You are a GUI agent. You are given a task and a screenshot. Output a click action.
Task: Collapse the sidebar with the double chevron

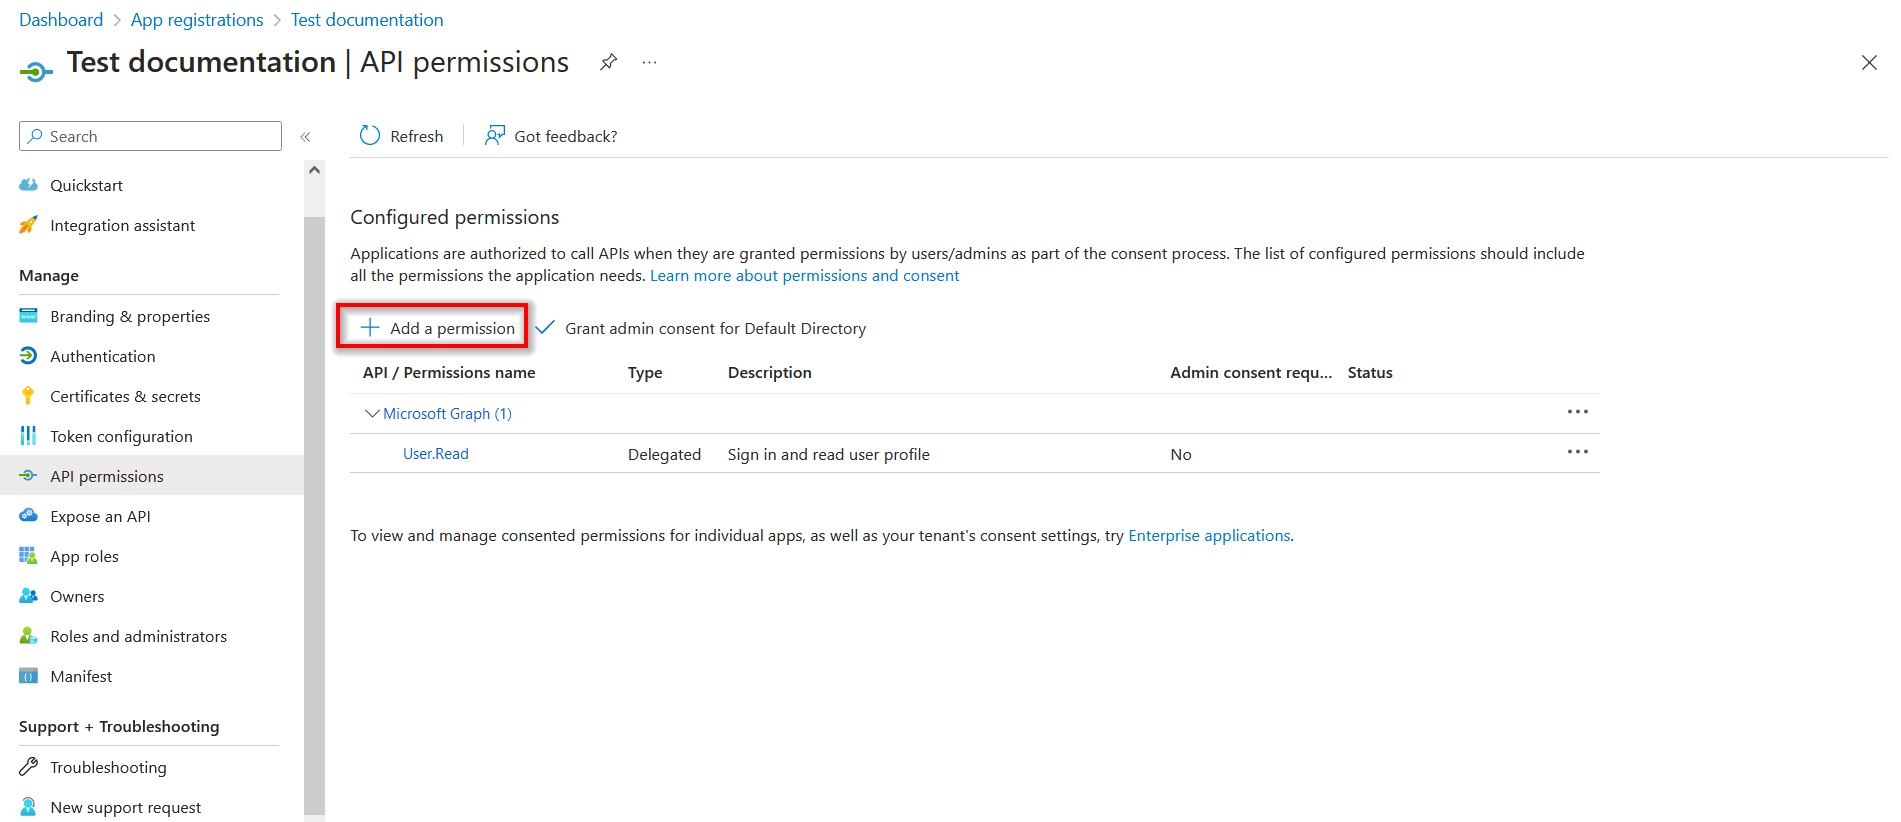click(x=305, y=136)
